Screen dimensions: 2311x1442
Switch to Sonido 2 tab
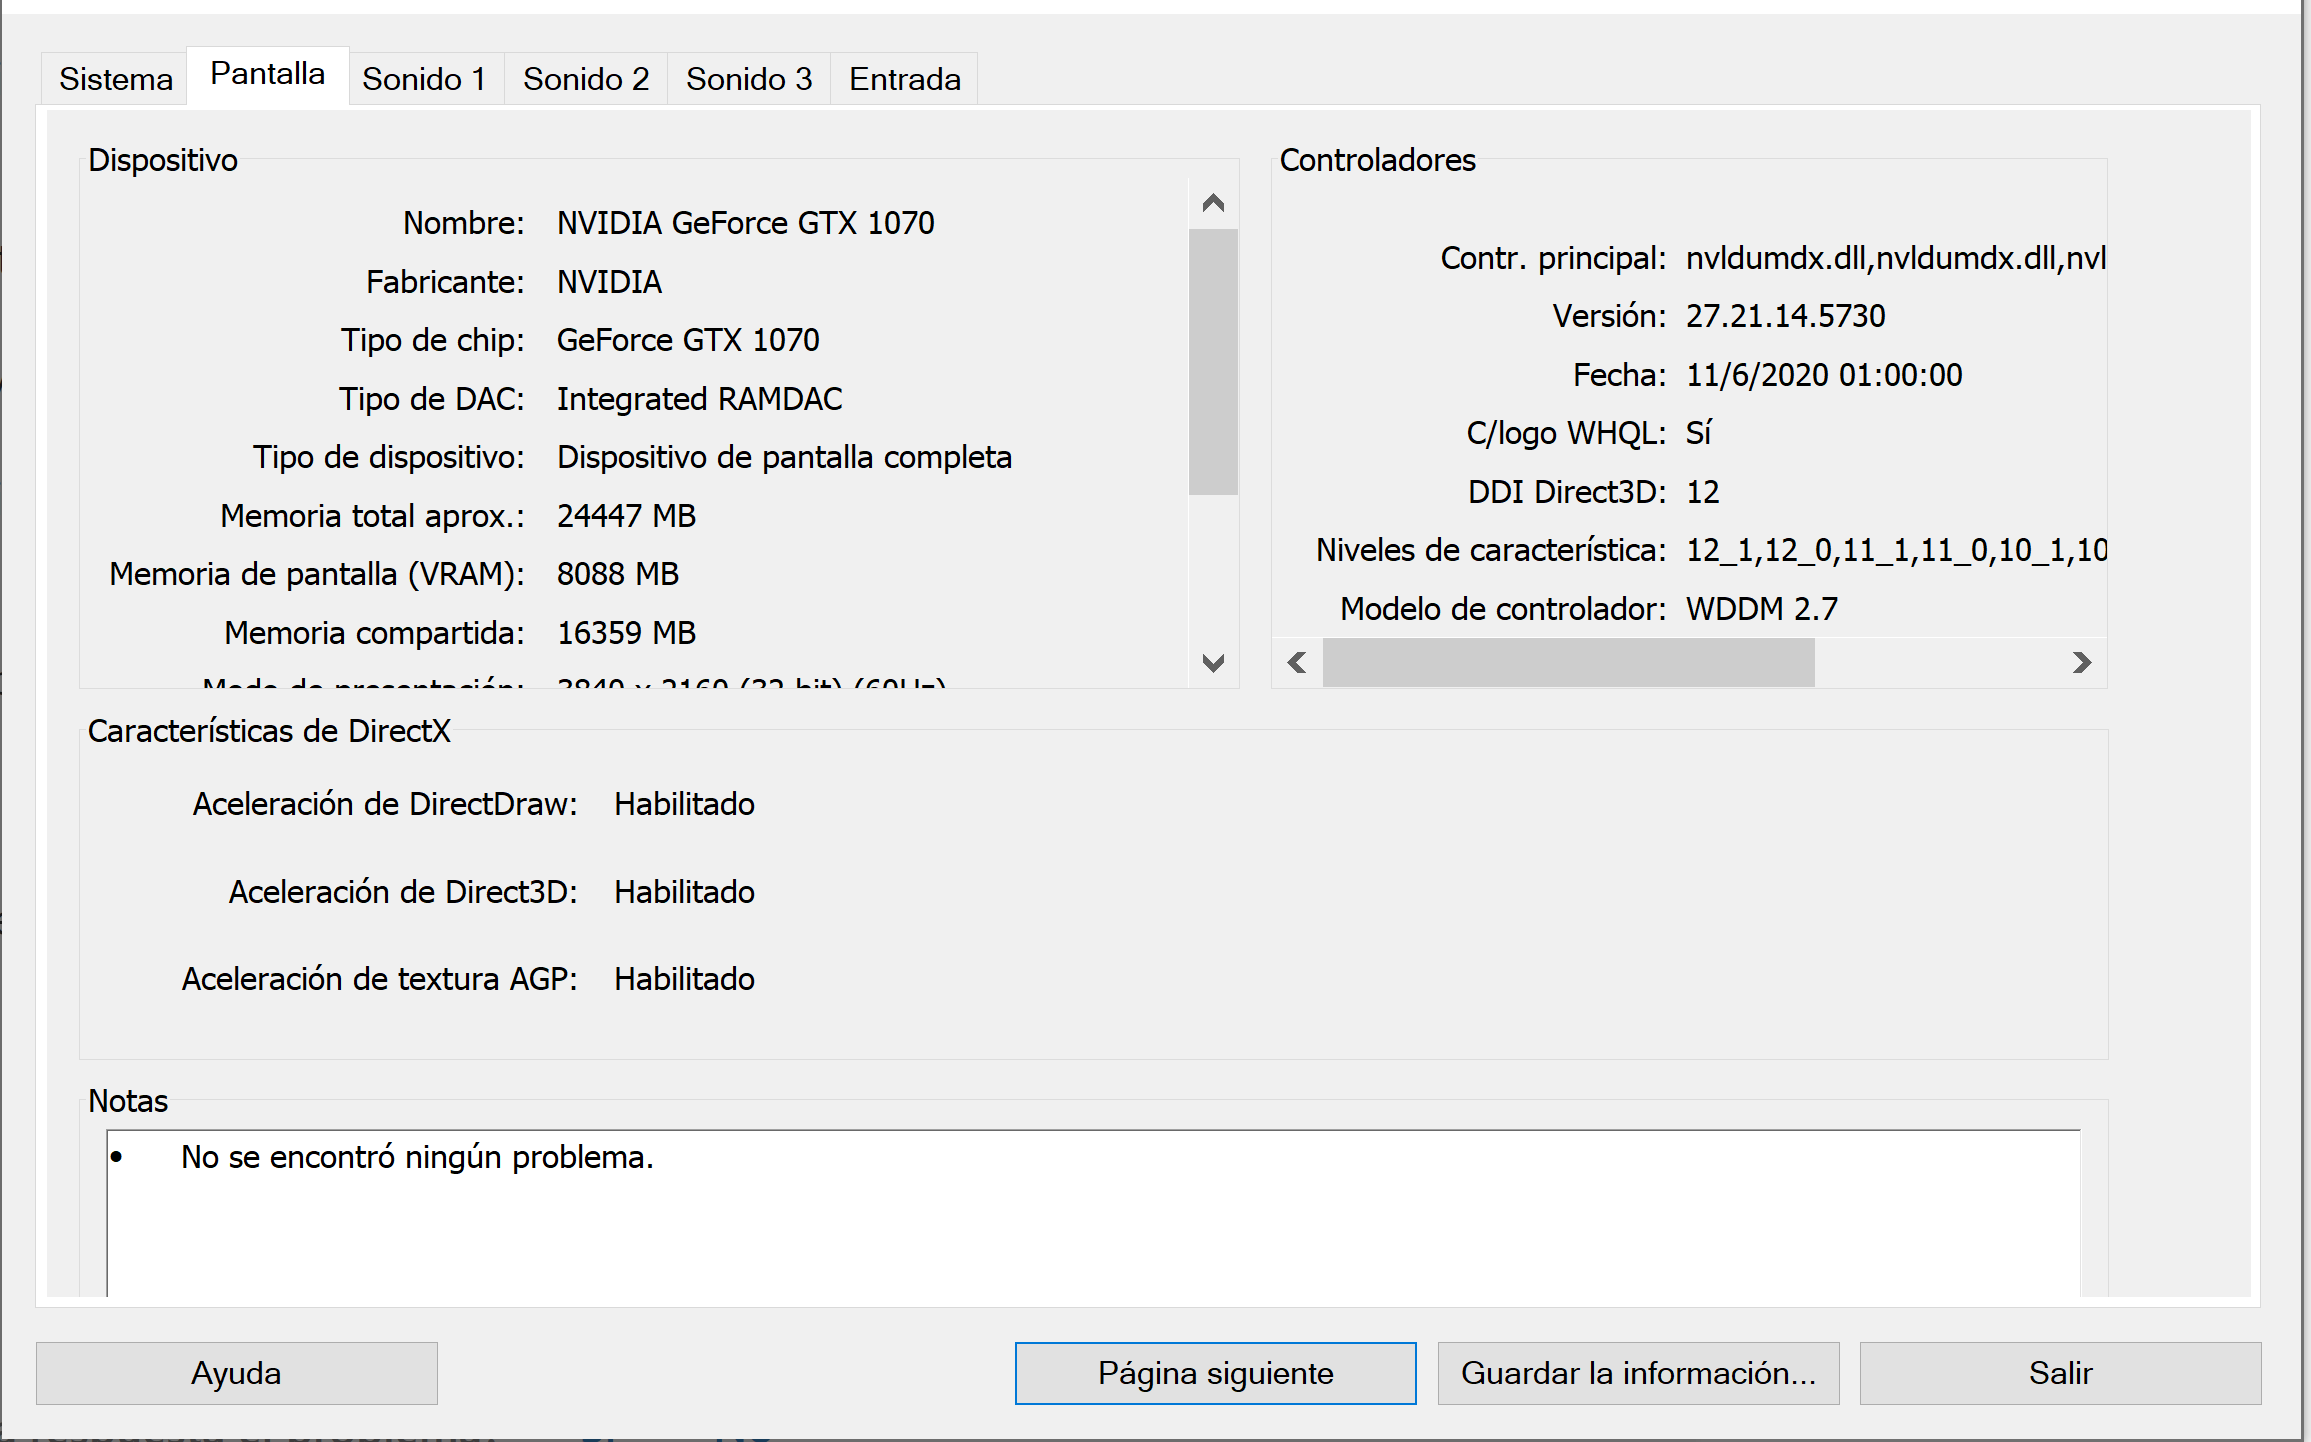coord(586,79)
